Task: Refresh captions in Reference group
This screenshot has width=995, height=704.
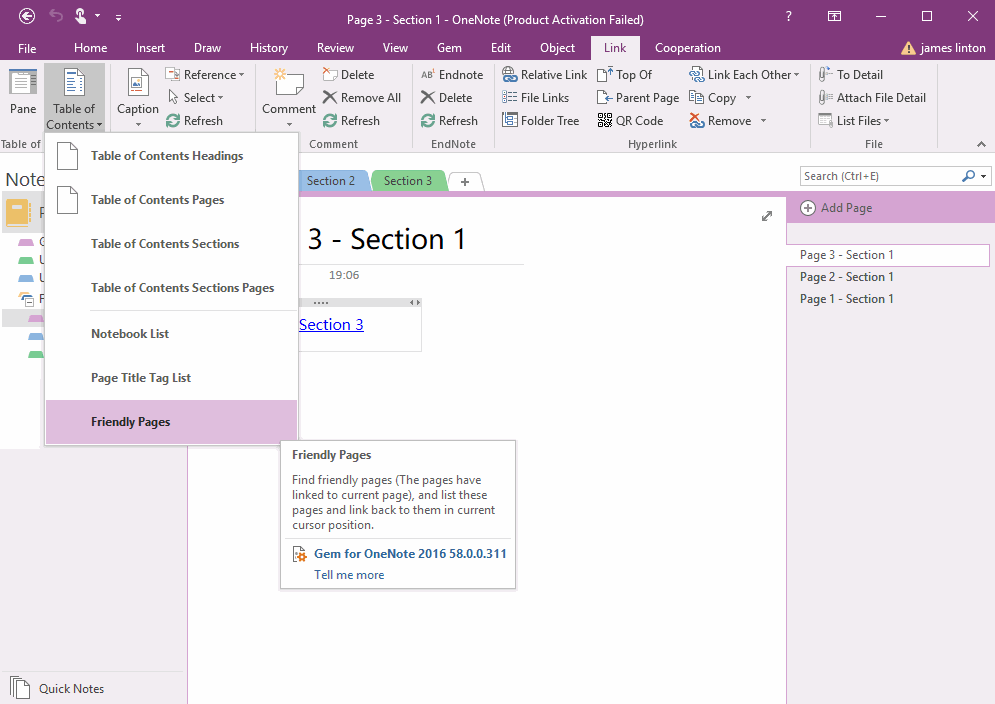Action: coord(194,121)
